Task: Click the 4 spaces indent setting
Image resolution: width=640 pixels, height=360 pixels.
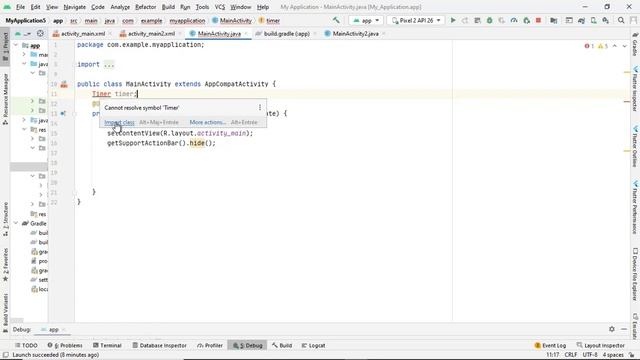Action: (x=613, y=355)
